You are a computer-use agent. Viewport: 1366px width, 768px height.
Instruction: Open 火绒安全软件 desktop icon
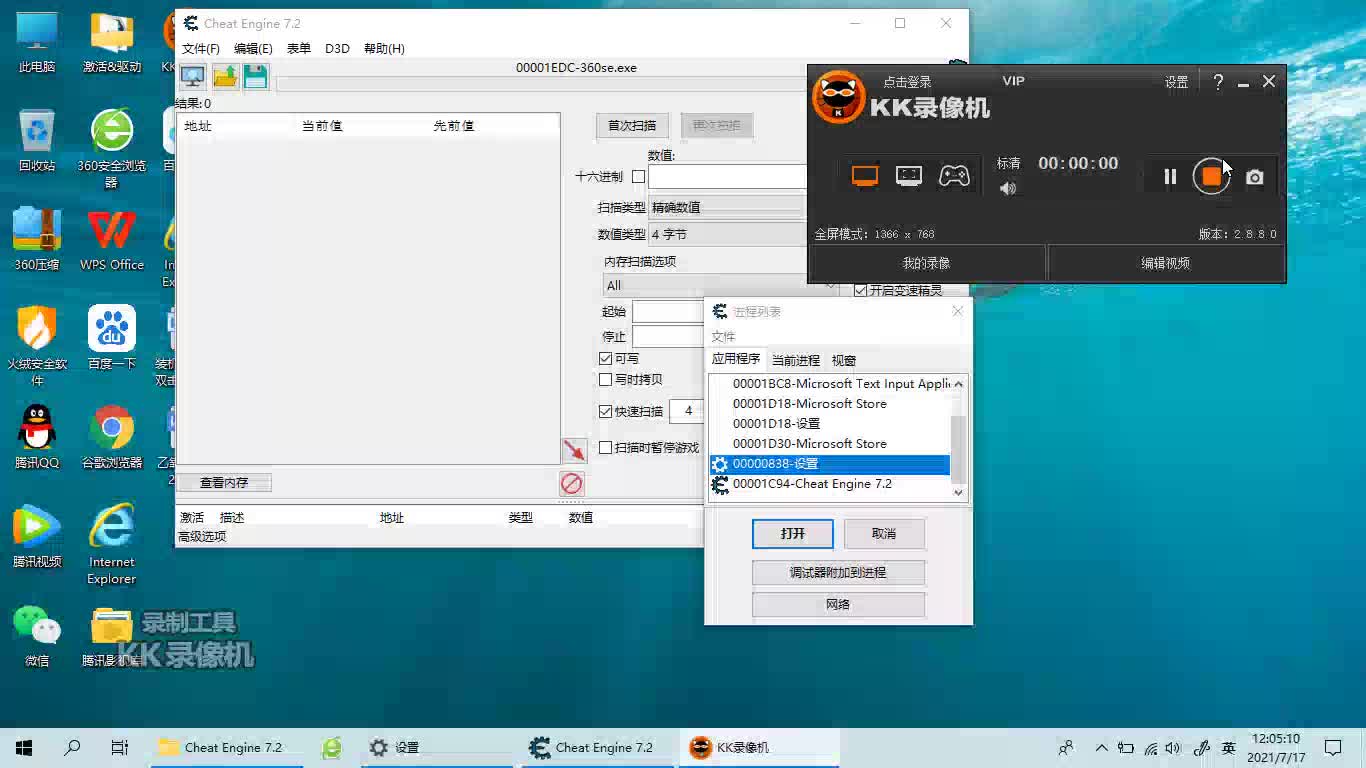pyautogui.click(x=37, y=346)
